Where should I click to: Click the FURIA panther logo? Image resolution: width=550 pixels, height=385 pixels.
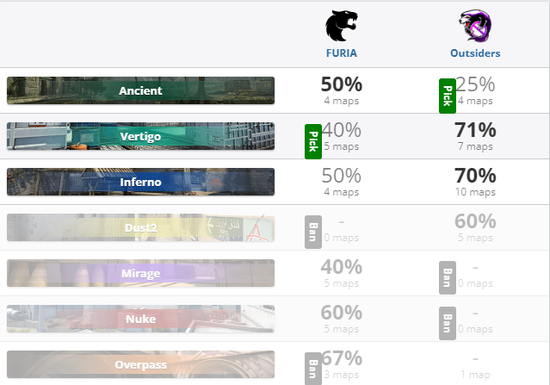pos(341,26)
